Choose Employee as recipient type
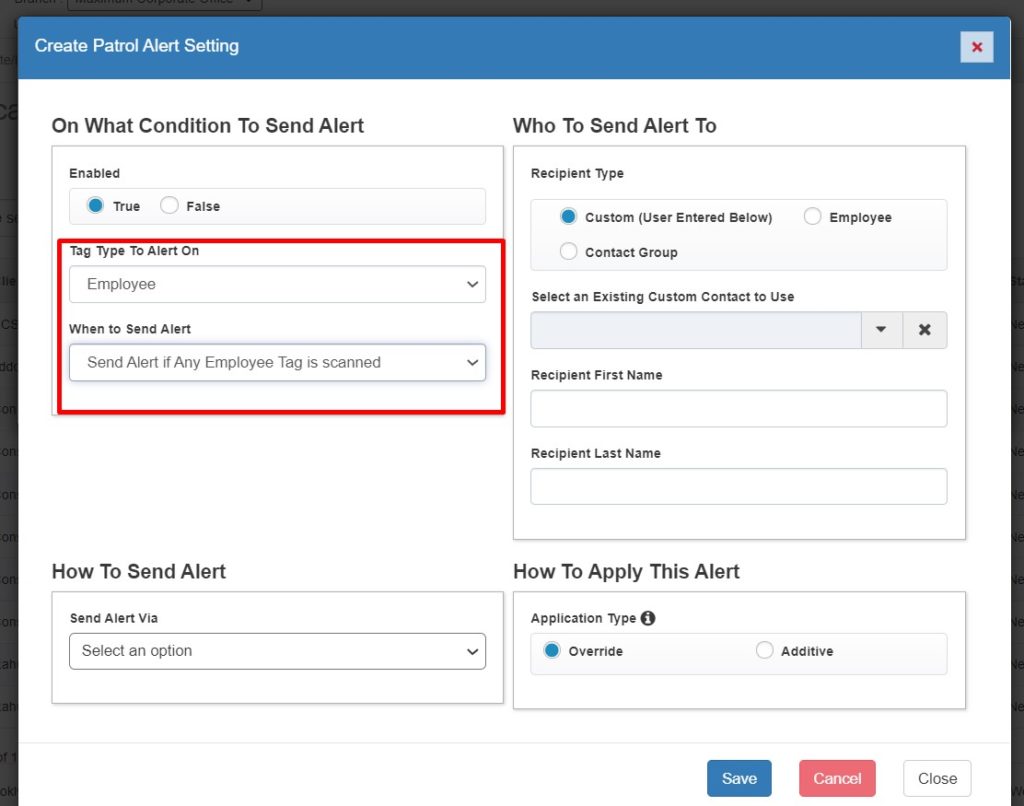This screenshot has width=1024, height=806. (x=813, y=217)
